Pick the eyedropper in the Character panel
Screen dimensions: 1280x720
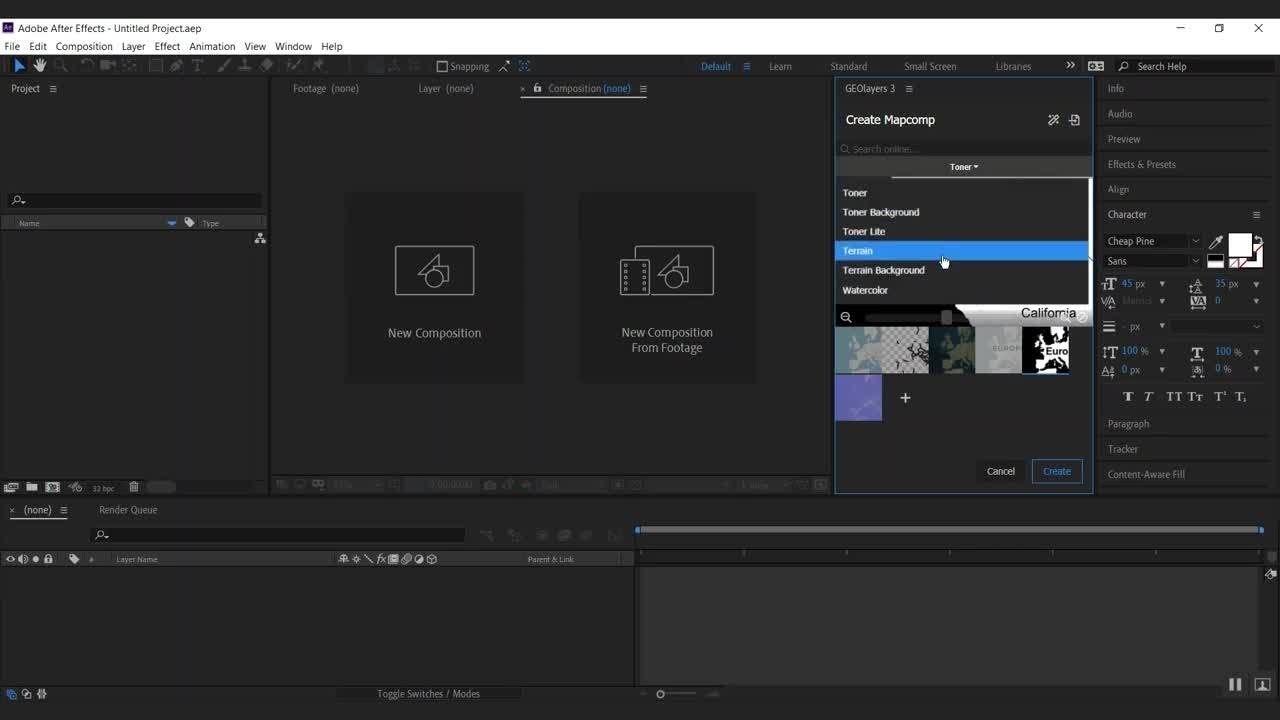[1216, 242]
